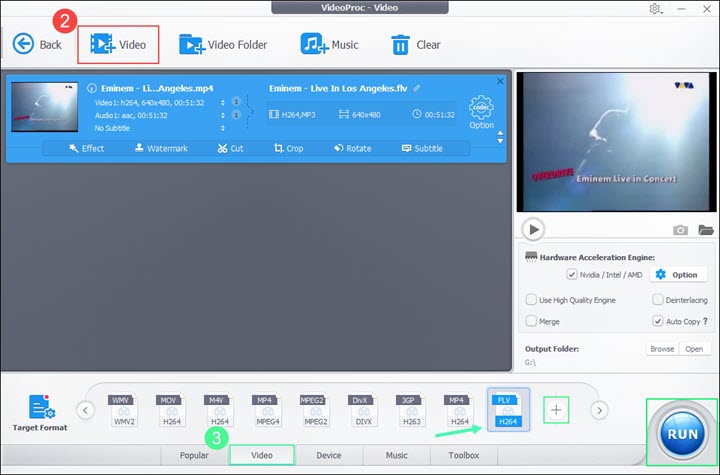The width and height of the screenshot is (720, 475).
Task: Add a video with the Video button
Action: (118, 45)
